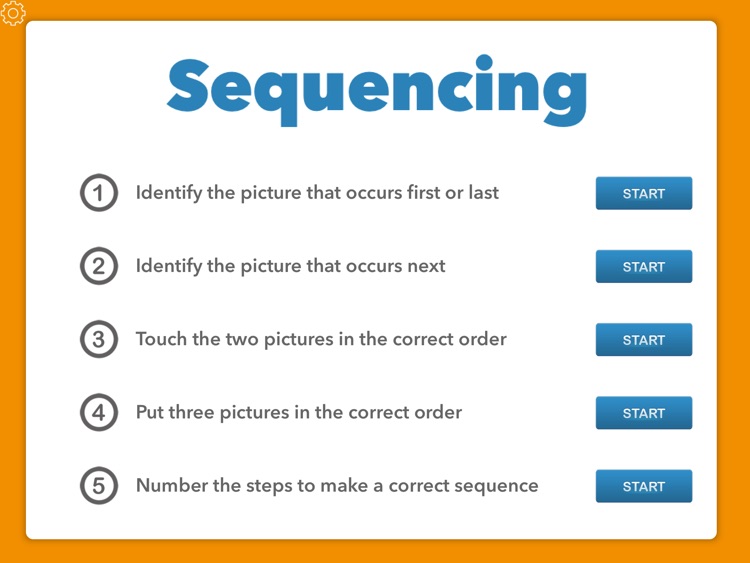Select "Number the steps to make a correct sequence"

pyautogui.click(x=337, y=486)
